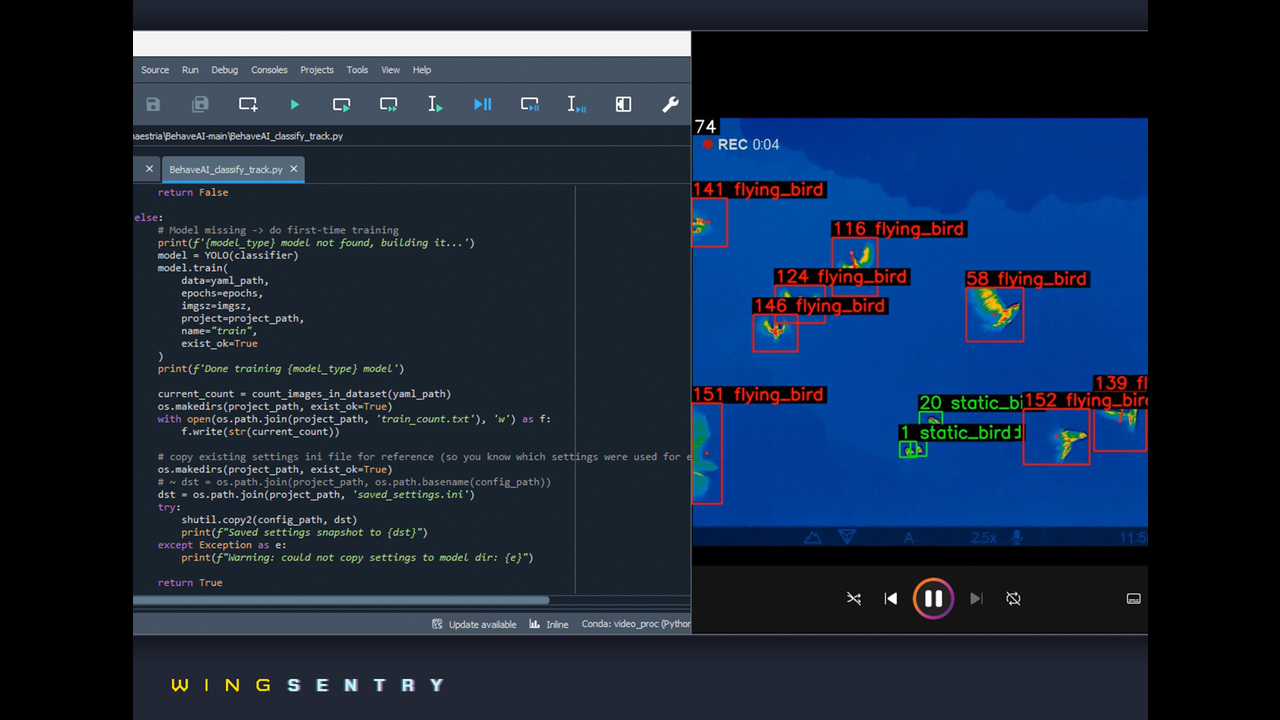This screenshot has width=1280, height=720.
Task: Click the Conda: video_proc environment status entry
Action: tap(636, 624)
